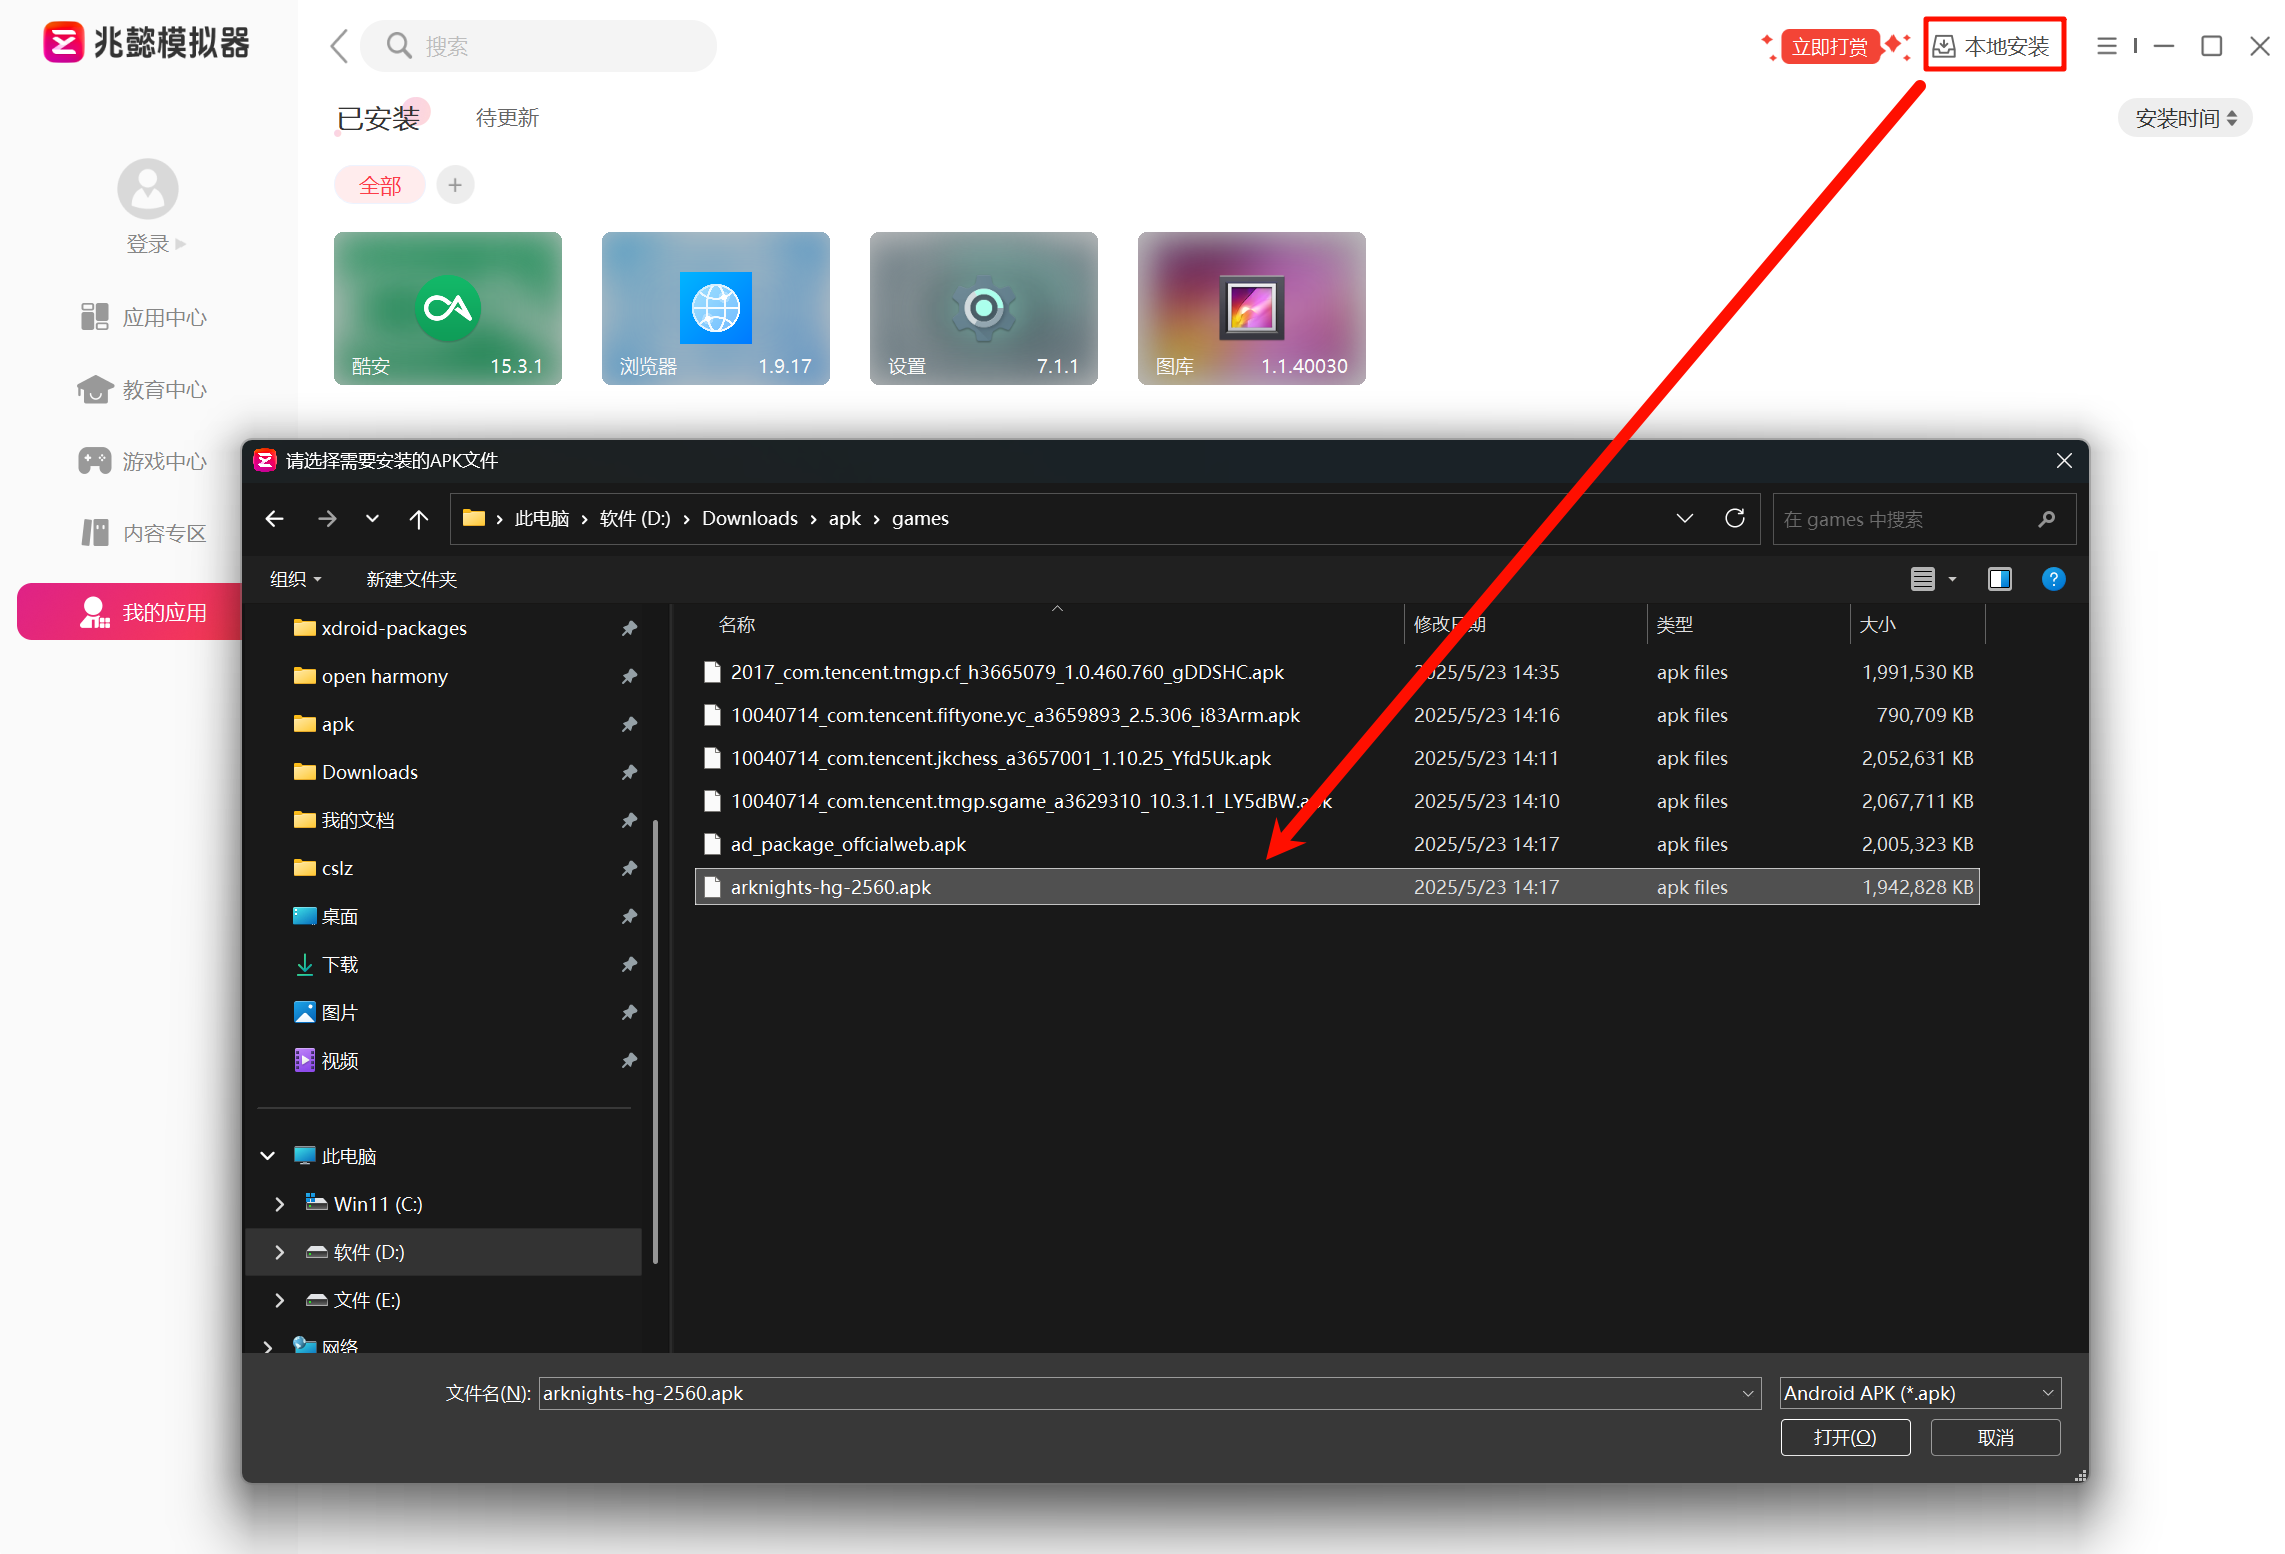The width and height of the screenshot is (2285, 1554).
Task: Open the emulator hamburger menu
Action: coord(2107,46)
